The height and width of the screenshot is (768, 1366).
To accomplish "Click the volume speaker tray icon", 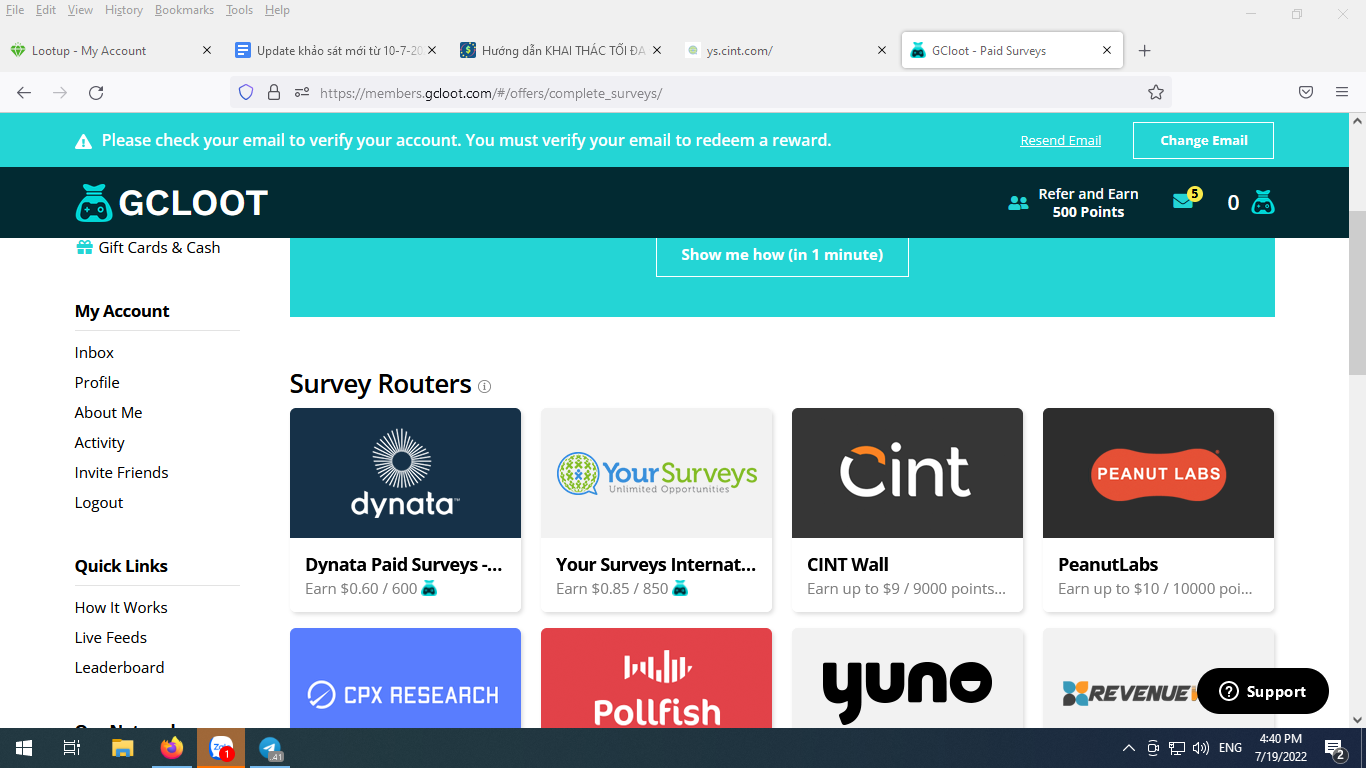I will point(1201,748).
